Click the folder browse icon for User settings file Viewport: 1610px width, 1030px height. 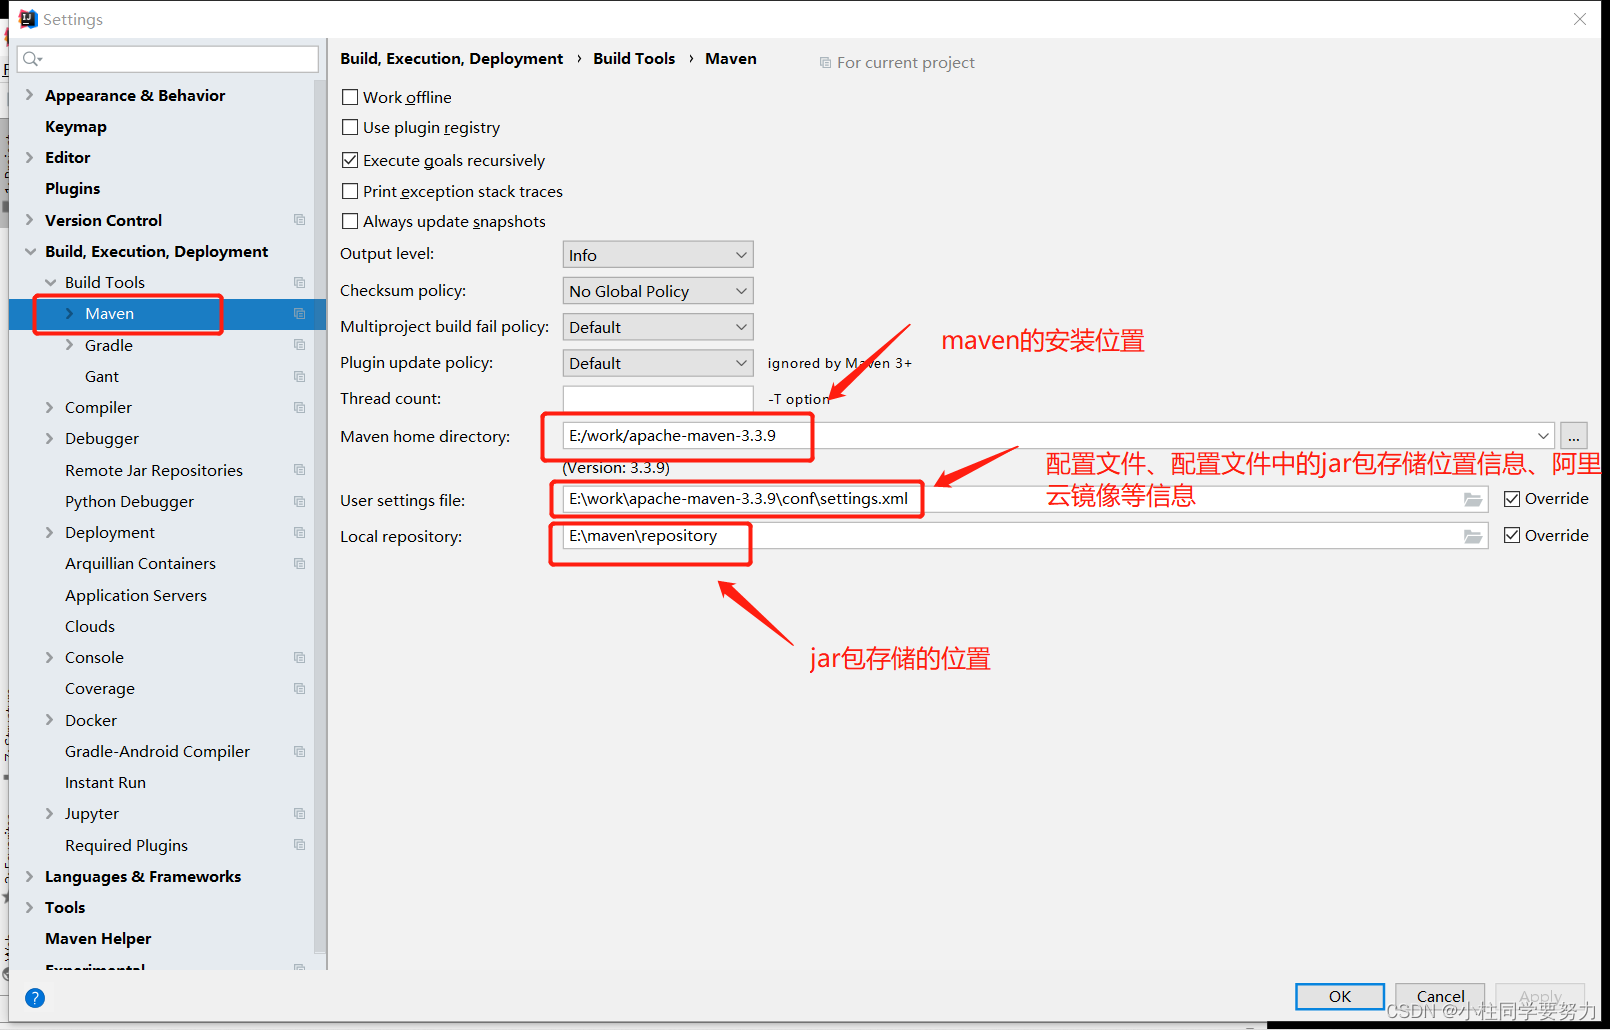pos(1472,499)
